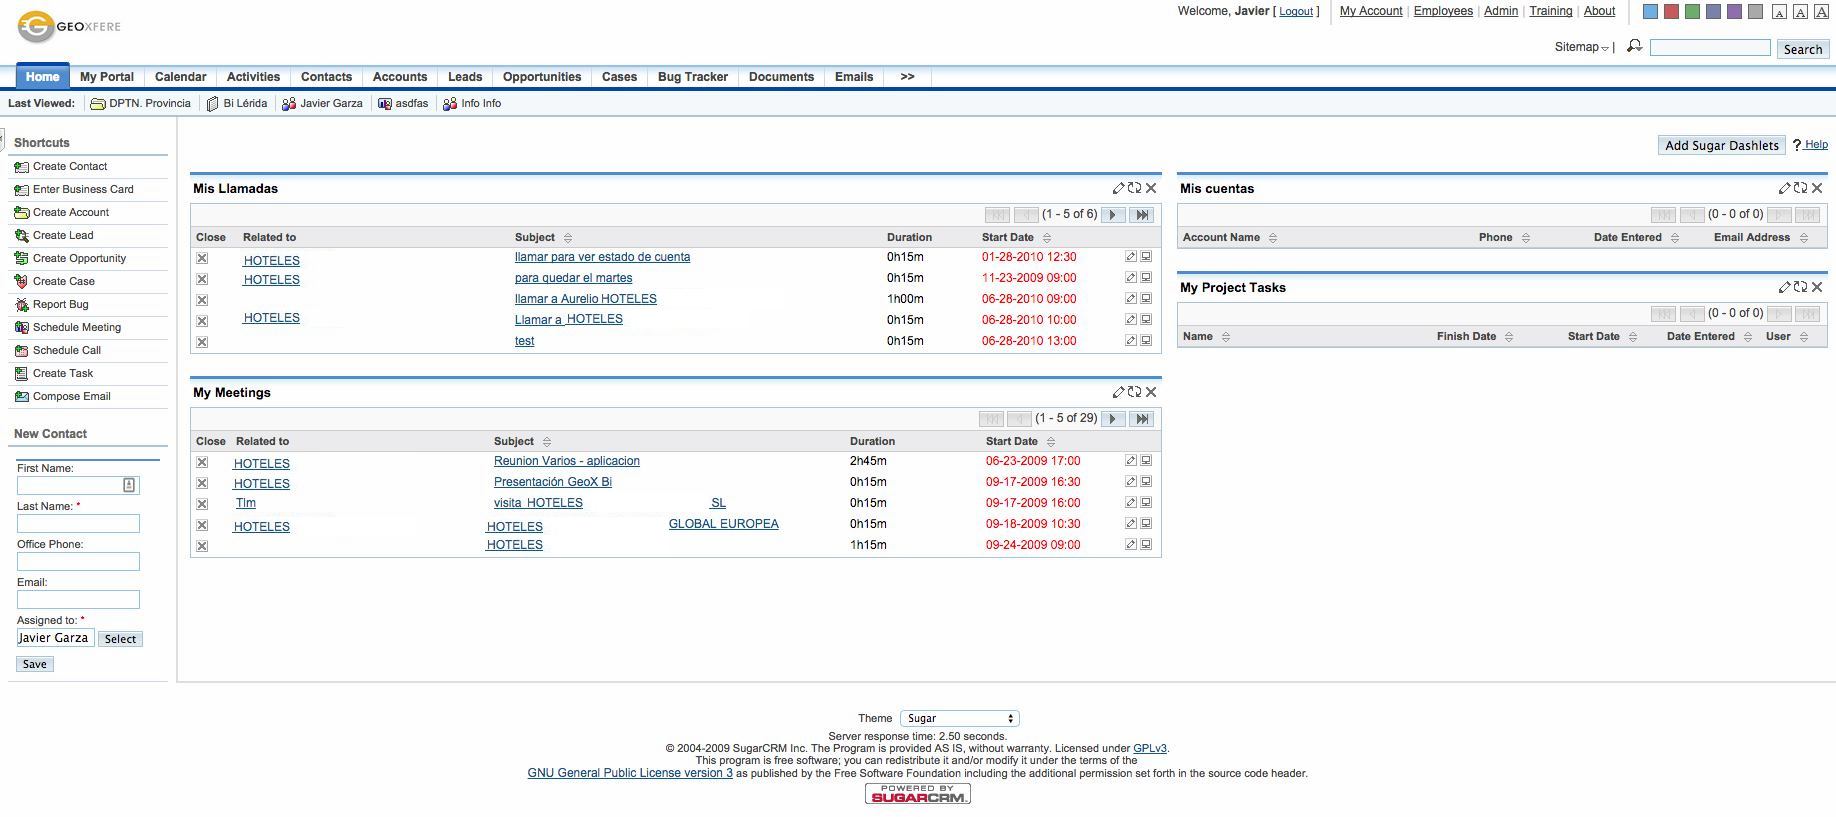
Task: Check close box for 'test' call
Action: [202, 342]
